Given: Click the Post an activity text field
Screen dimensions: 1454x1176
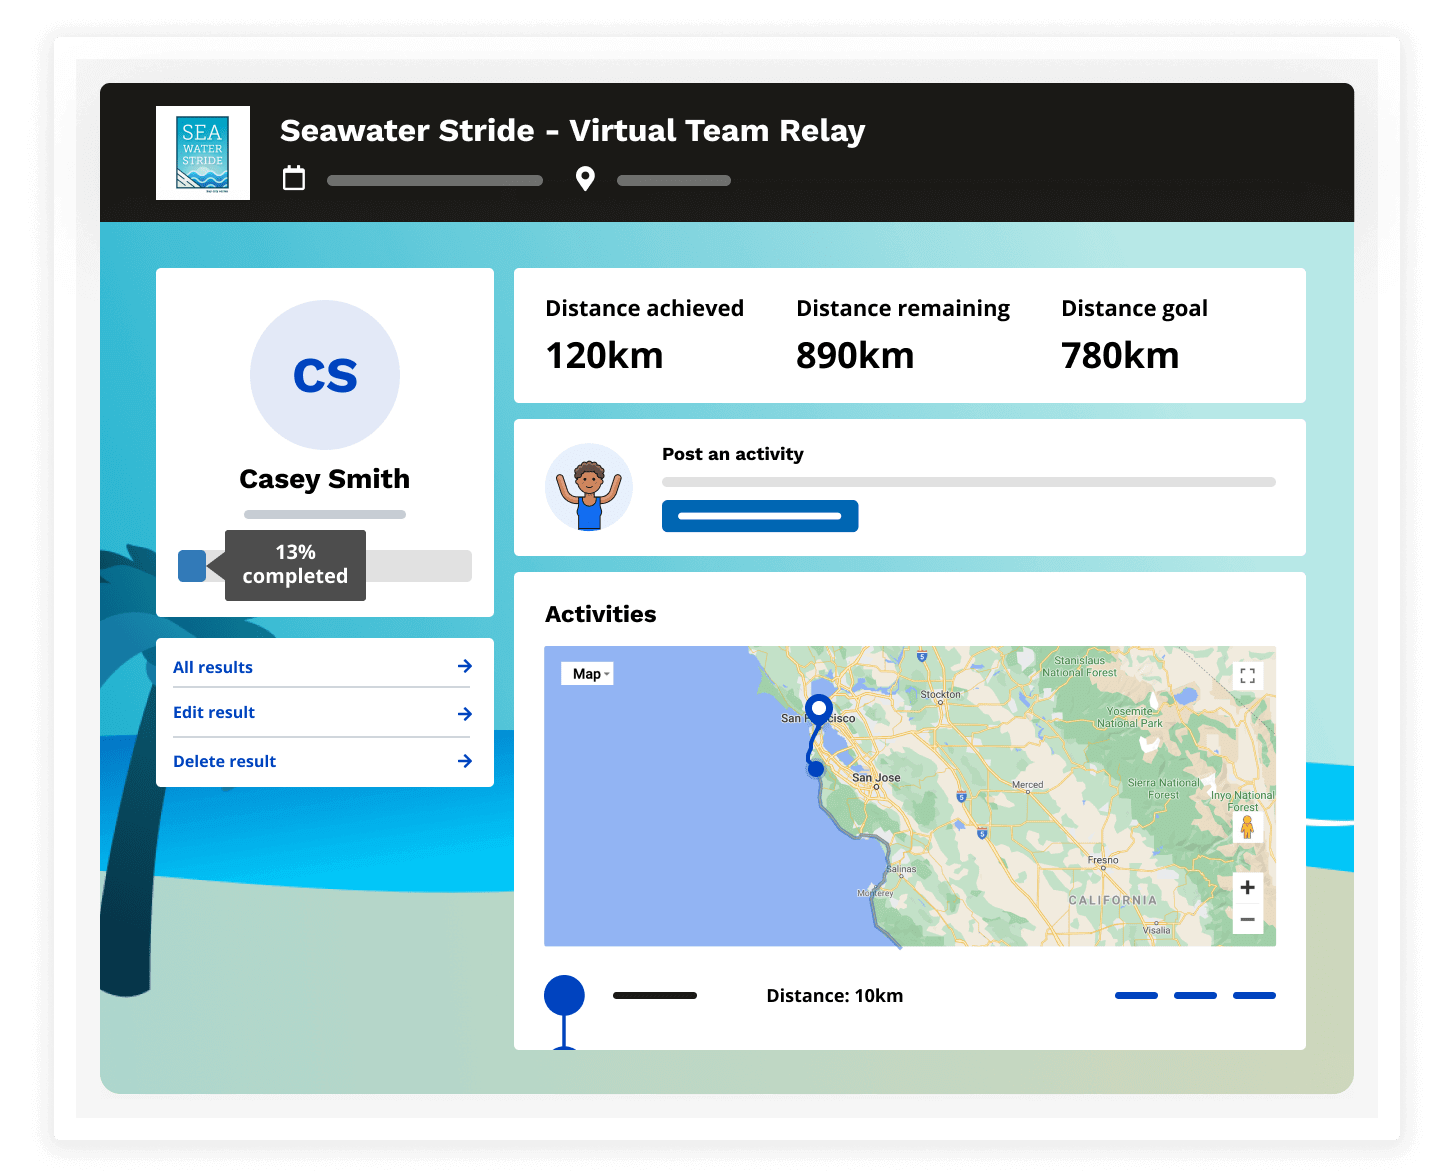Looking at the screenshot, I should (968, 482).
